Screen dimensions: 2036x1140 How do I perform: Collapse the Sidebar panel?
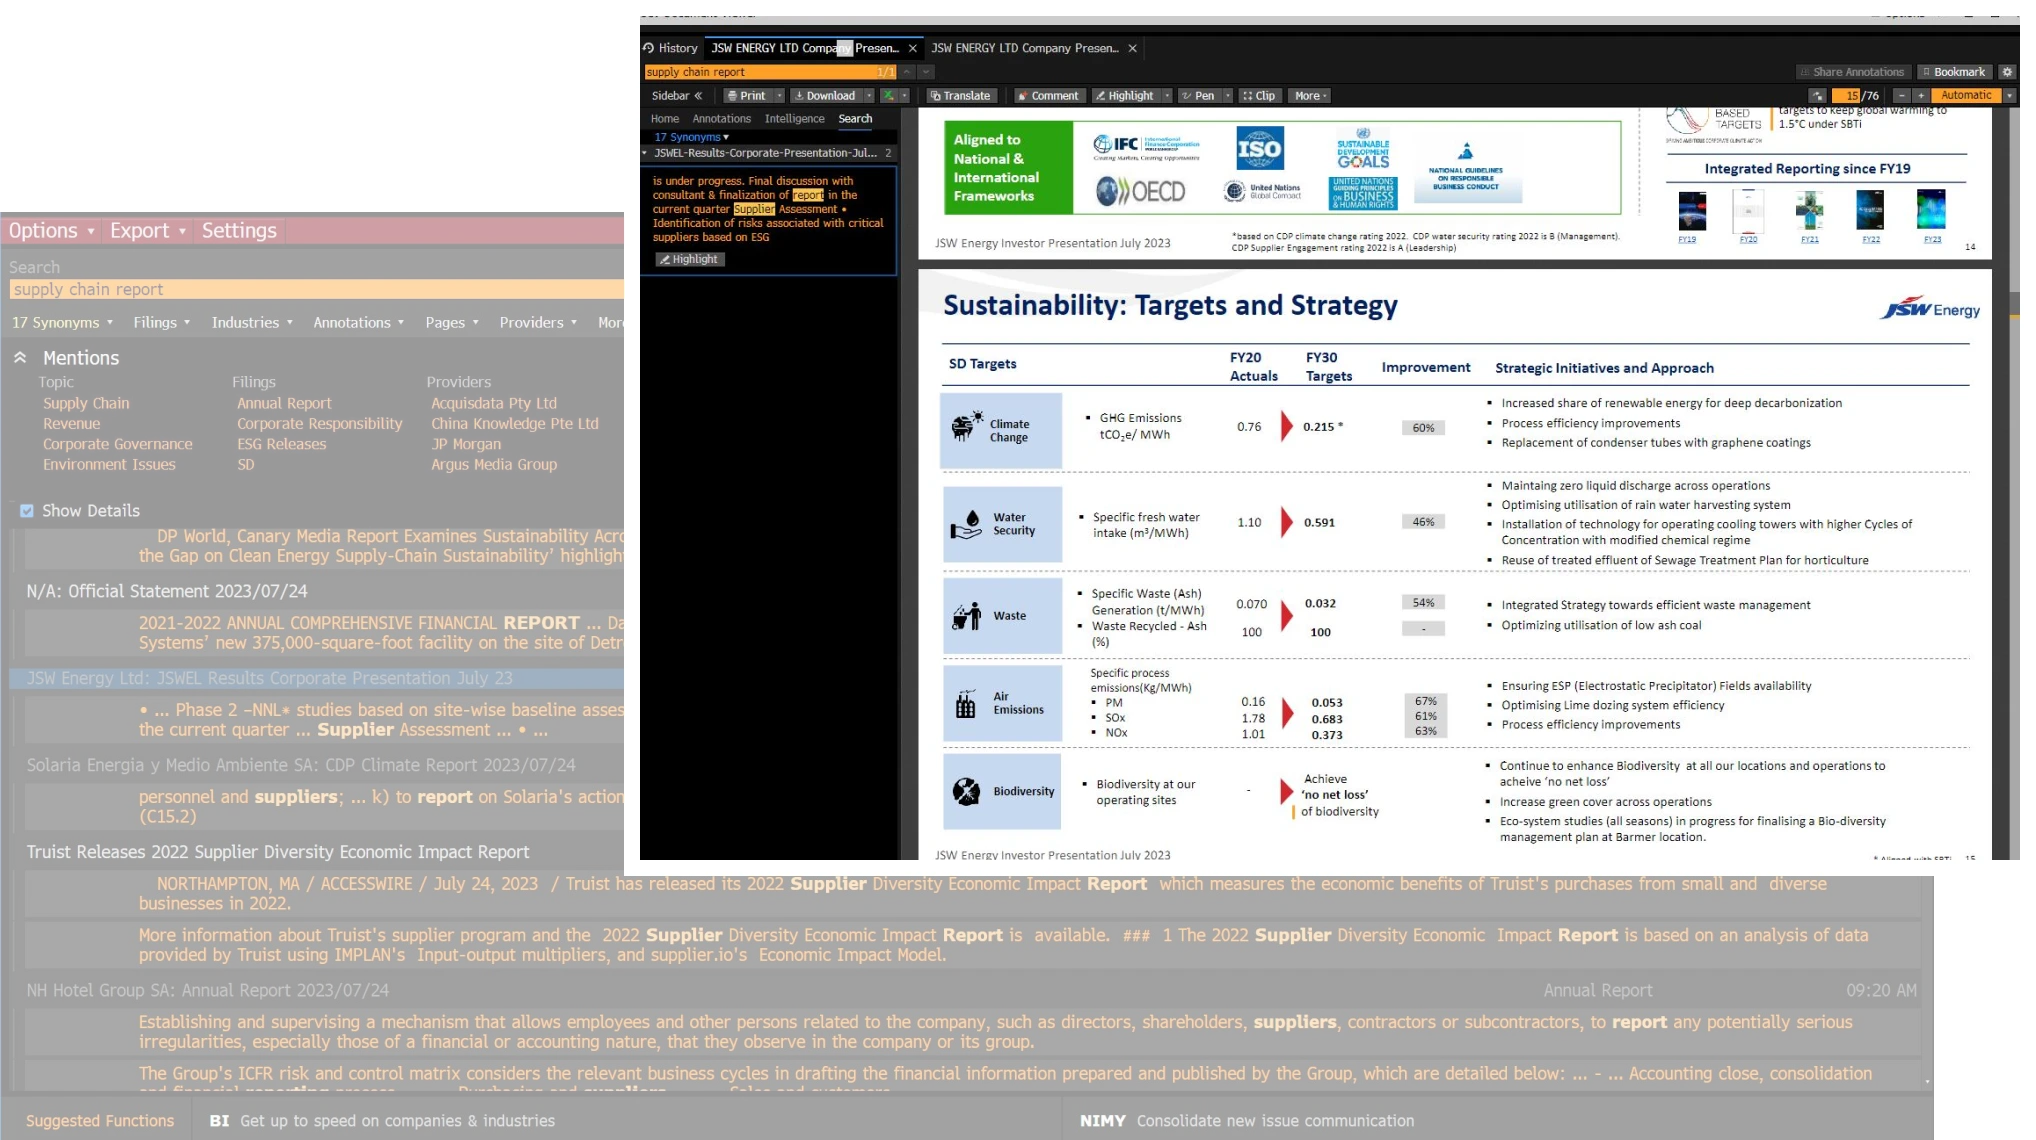click(677, 96)
